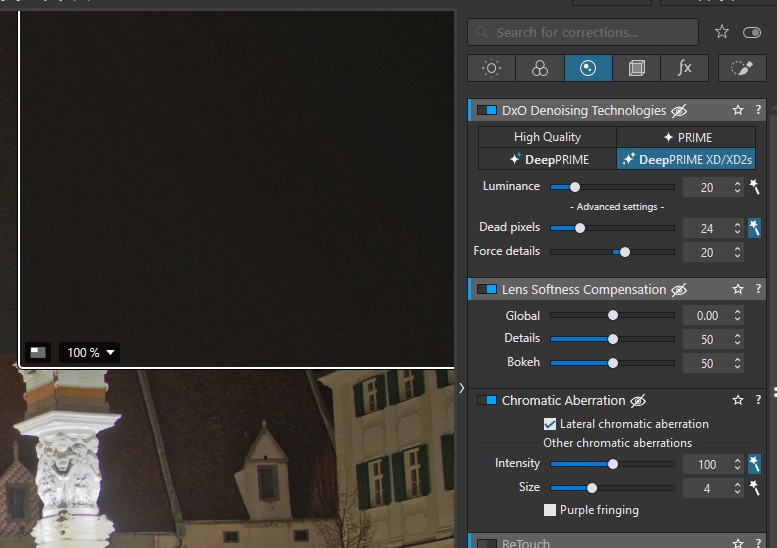Image resolution: width=777 pixels, height=548 pixels.
Task: Adjust the Details softness slider
Action: point(612,339)
